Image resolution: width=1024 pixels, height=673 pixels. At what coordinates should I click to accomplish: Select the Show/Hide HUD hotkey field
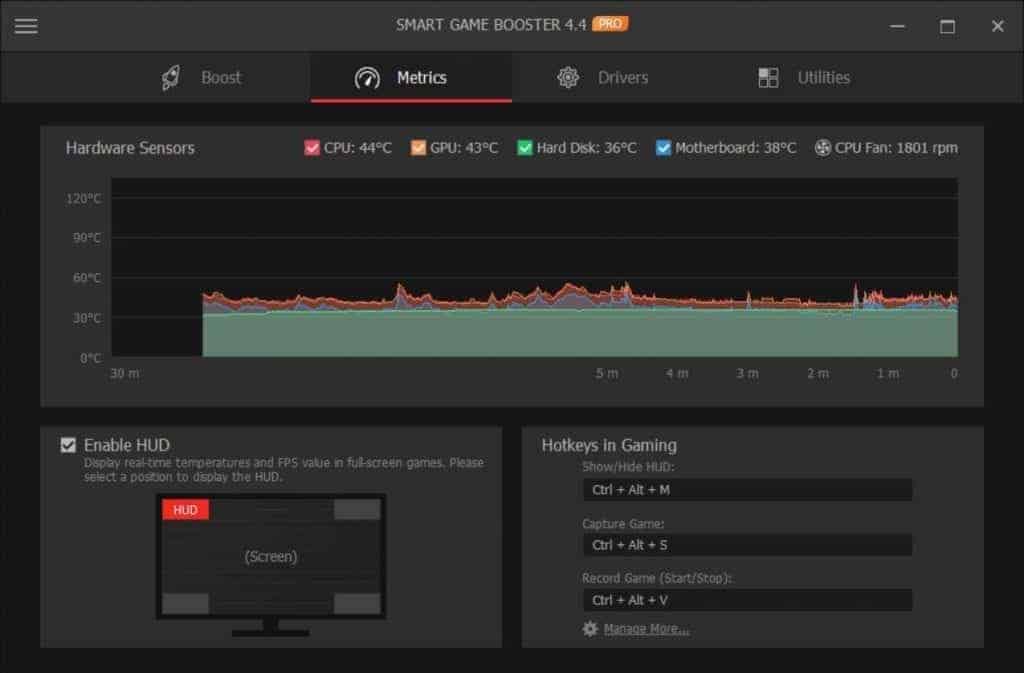[748, 489]
